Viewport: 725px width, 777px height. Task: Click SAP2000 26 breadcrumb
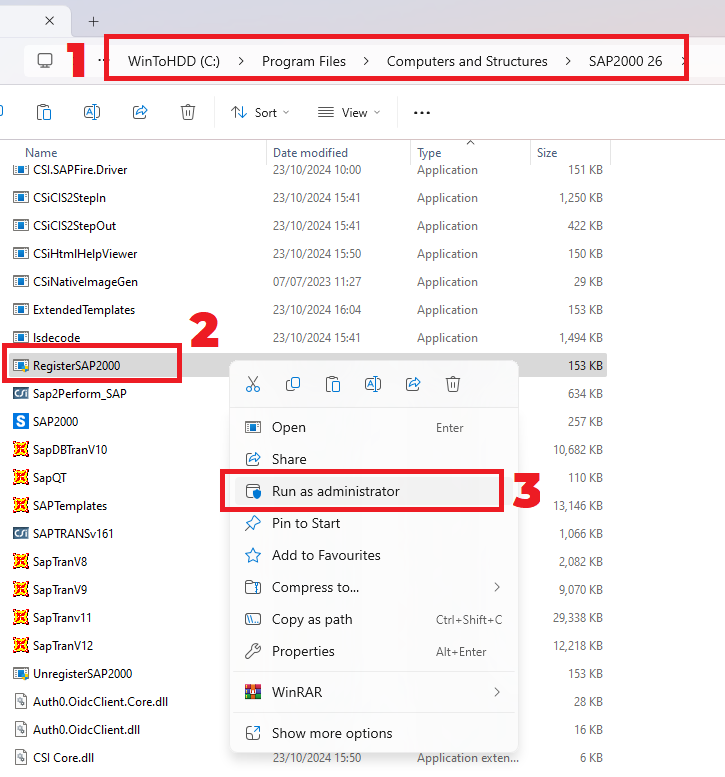click(x=625, y=61)
